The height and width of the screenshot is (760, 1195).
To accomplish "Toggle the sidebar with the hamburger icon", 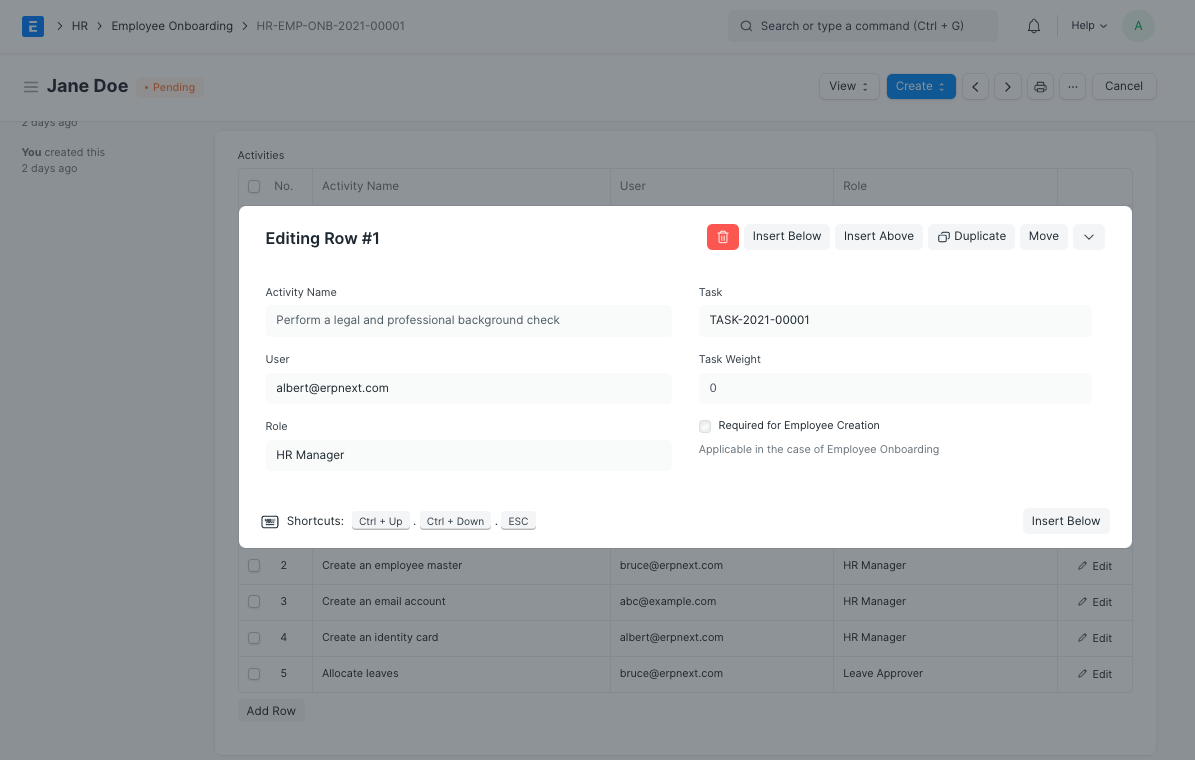I will coord(31,86).
